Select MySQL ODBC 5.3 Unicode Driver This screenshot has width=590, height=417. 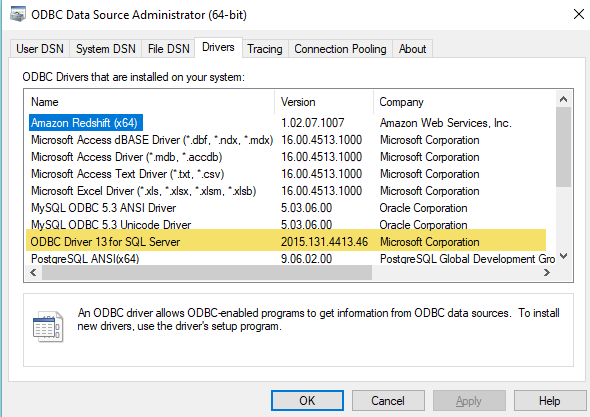tap(111, 225)
